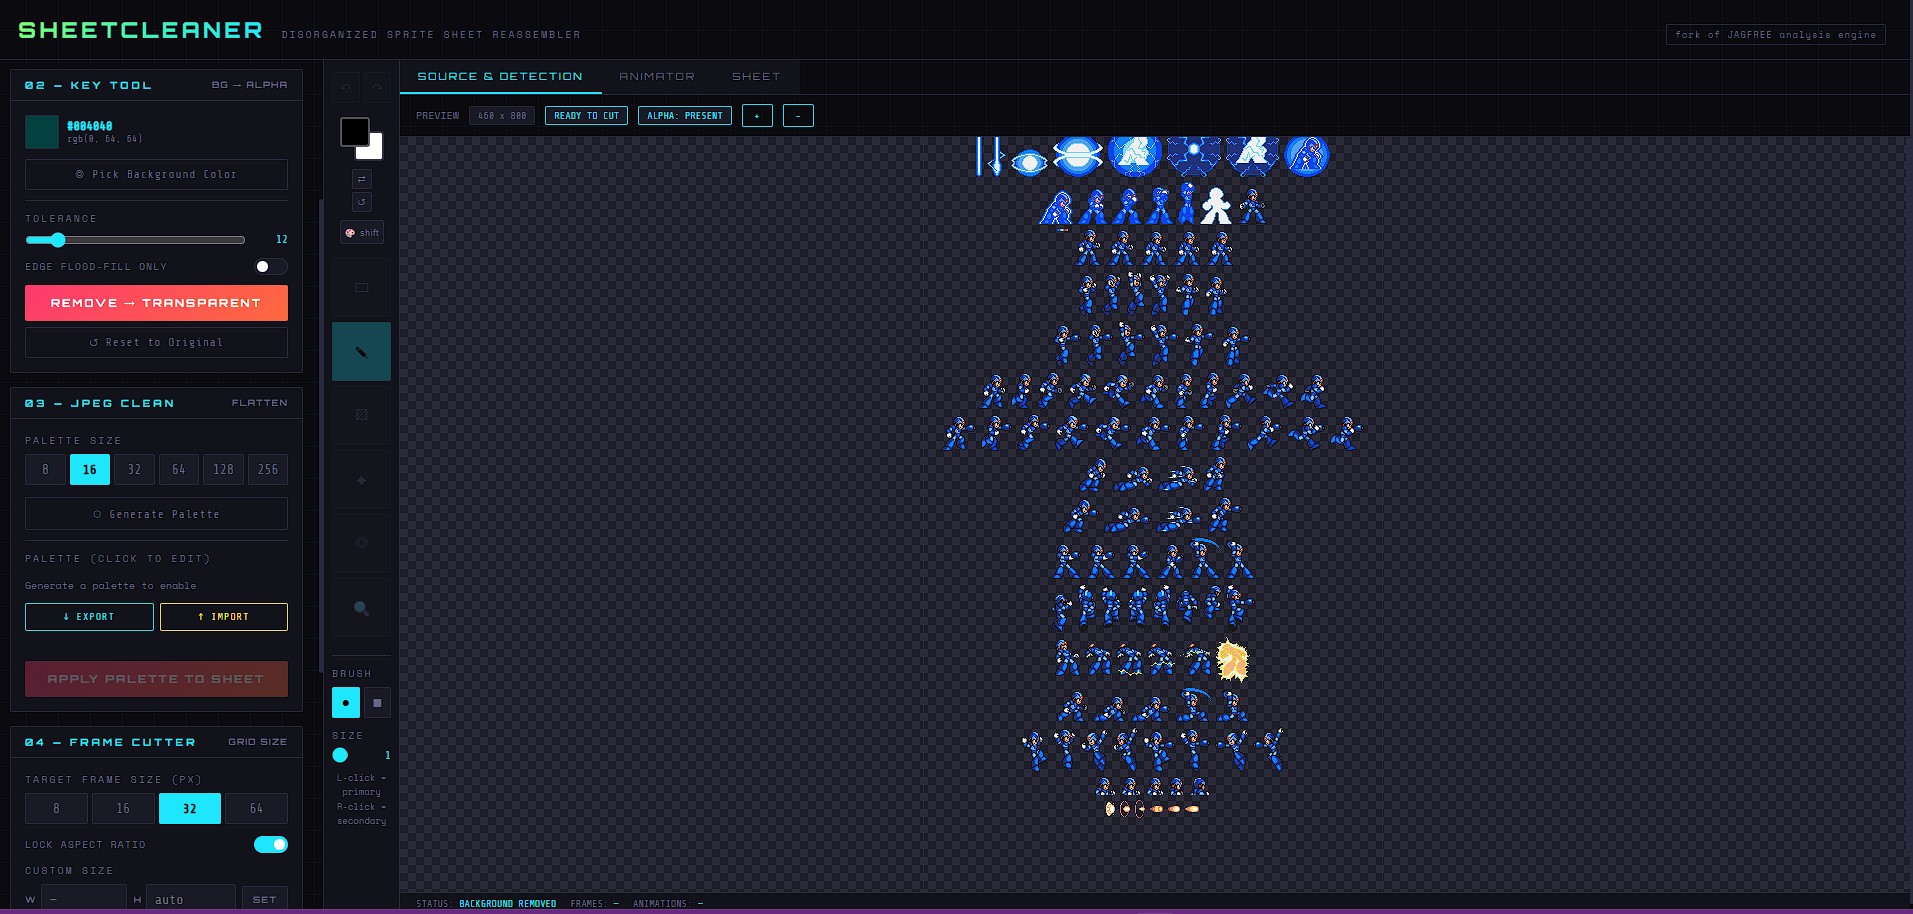Click the 03 – JPEG Clean header
Viewport: 1913px width, 914px height.
point(156,403)
